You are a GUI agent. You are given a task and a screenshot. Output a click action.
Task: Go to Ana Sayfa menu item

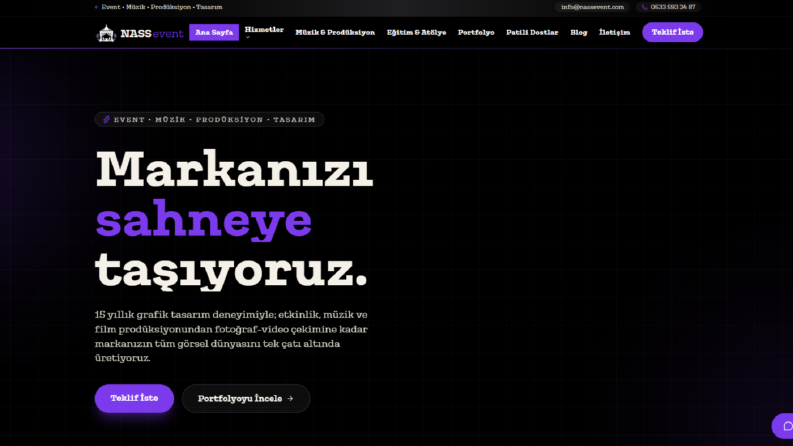pos(214,32)
